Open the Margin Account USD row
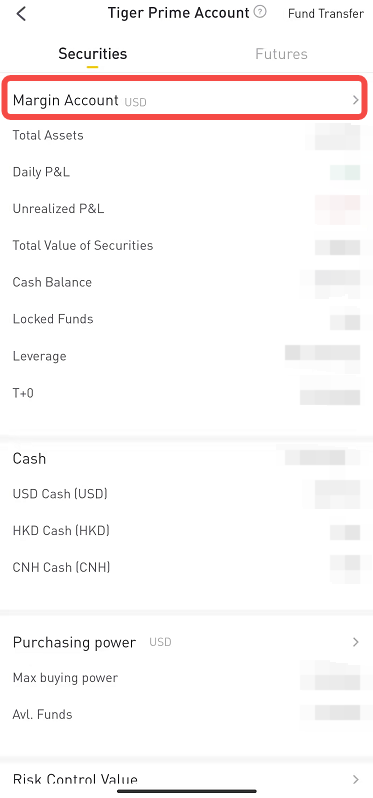The image size is (373, 798). tap(185, 98)
